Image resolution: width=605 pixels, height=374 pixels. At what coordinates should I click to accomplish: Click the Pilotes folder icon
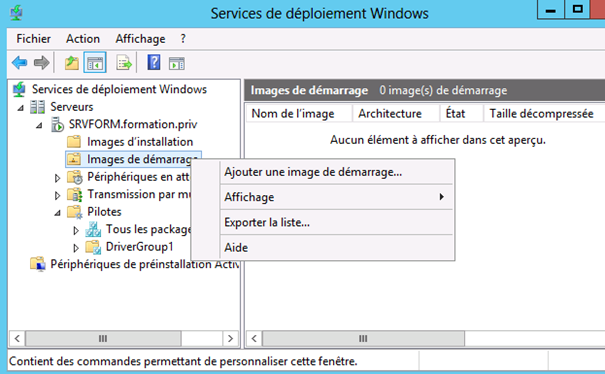pyautogui.click(x=75, y=212)
